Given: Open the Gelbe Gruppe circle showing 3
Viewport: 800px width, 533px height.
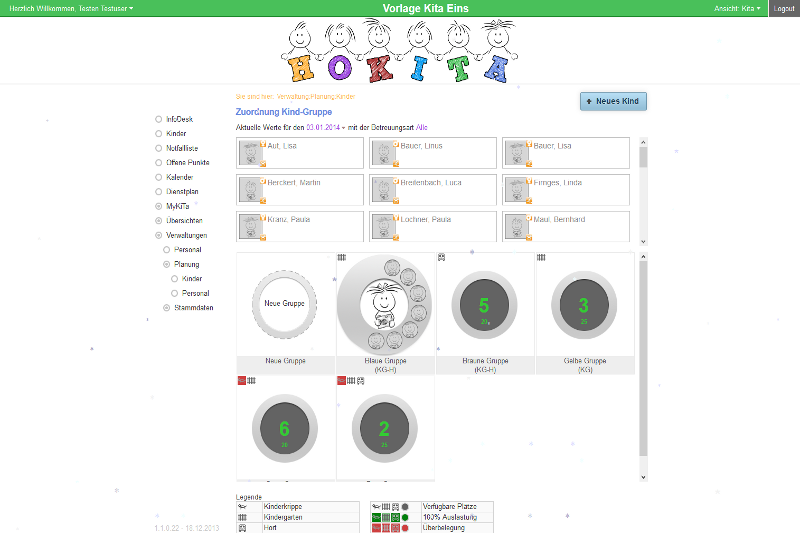Looking at the screenshot, I should click(x=584, y=305).
